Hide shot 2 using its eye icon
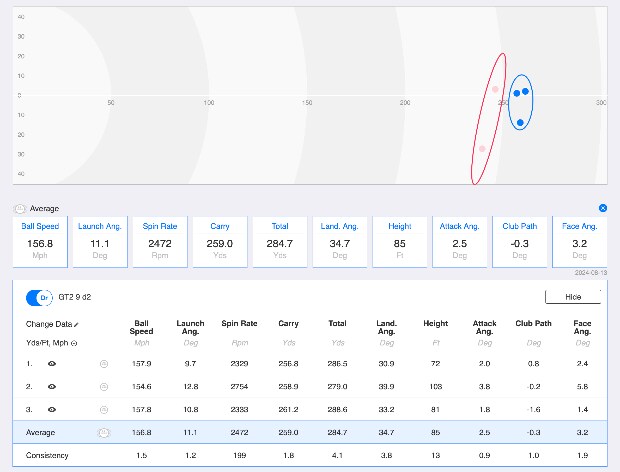The height and width of the screenshot is (472, 620). pyautogui.click(x=51, y=386)
